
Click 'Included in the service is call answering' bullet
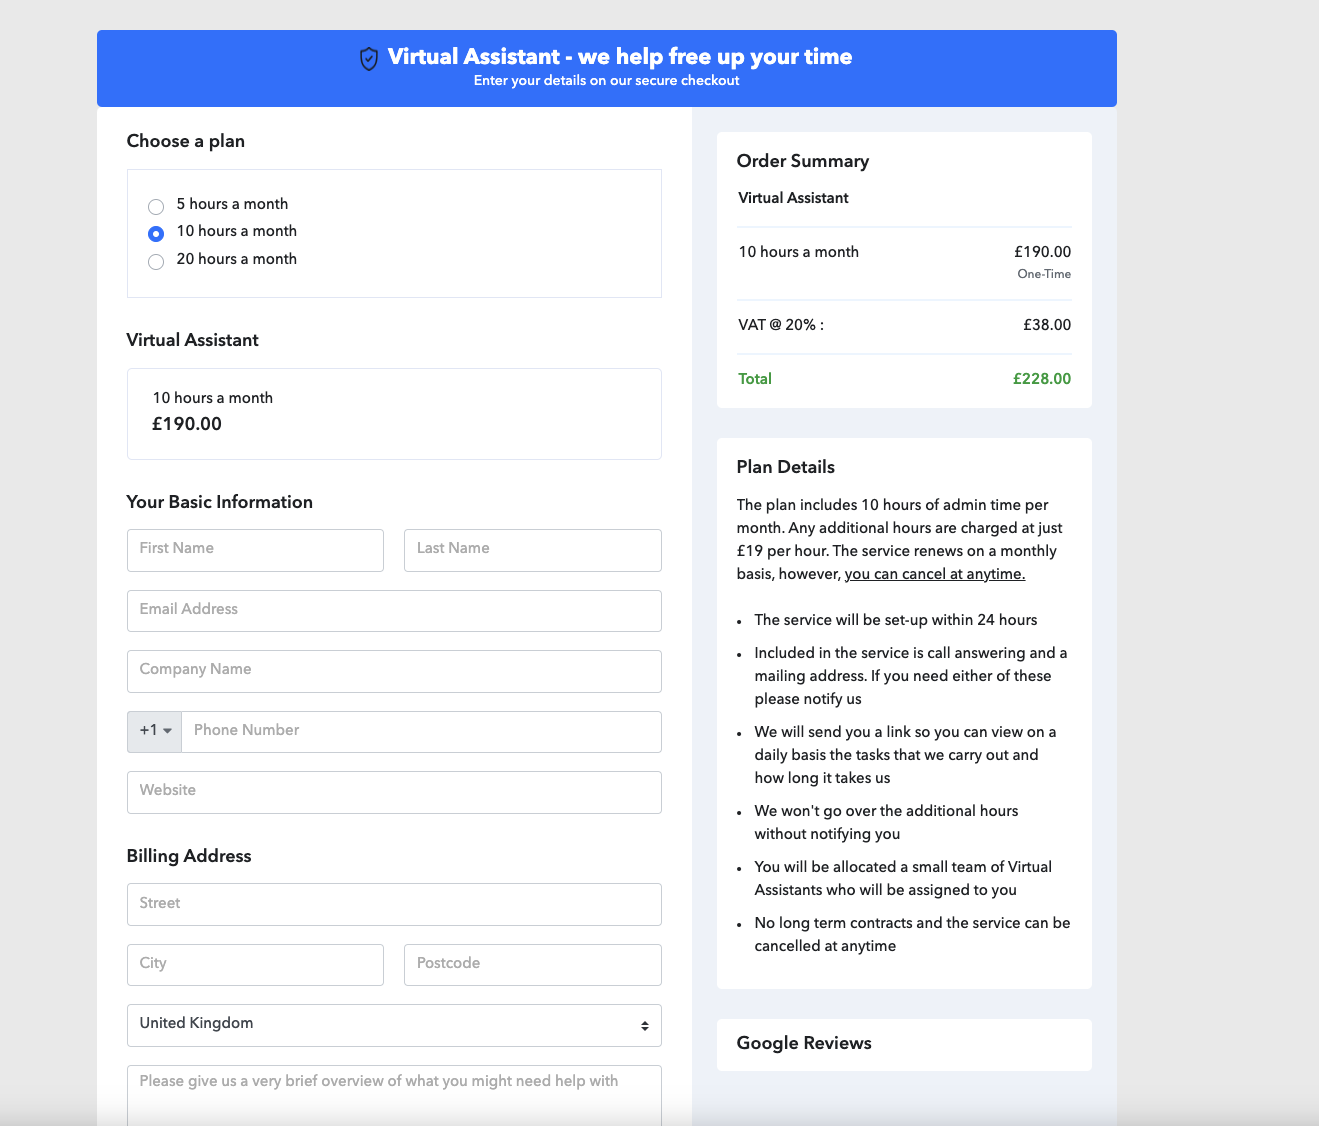tap(911, 676)
